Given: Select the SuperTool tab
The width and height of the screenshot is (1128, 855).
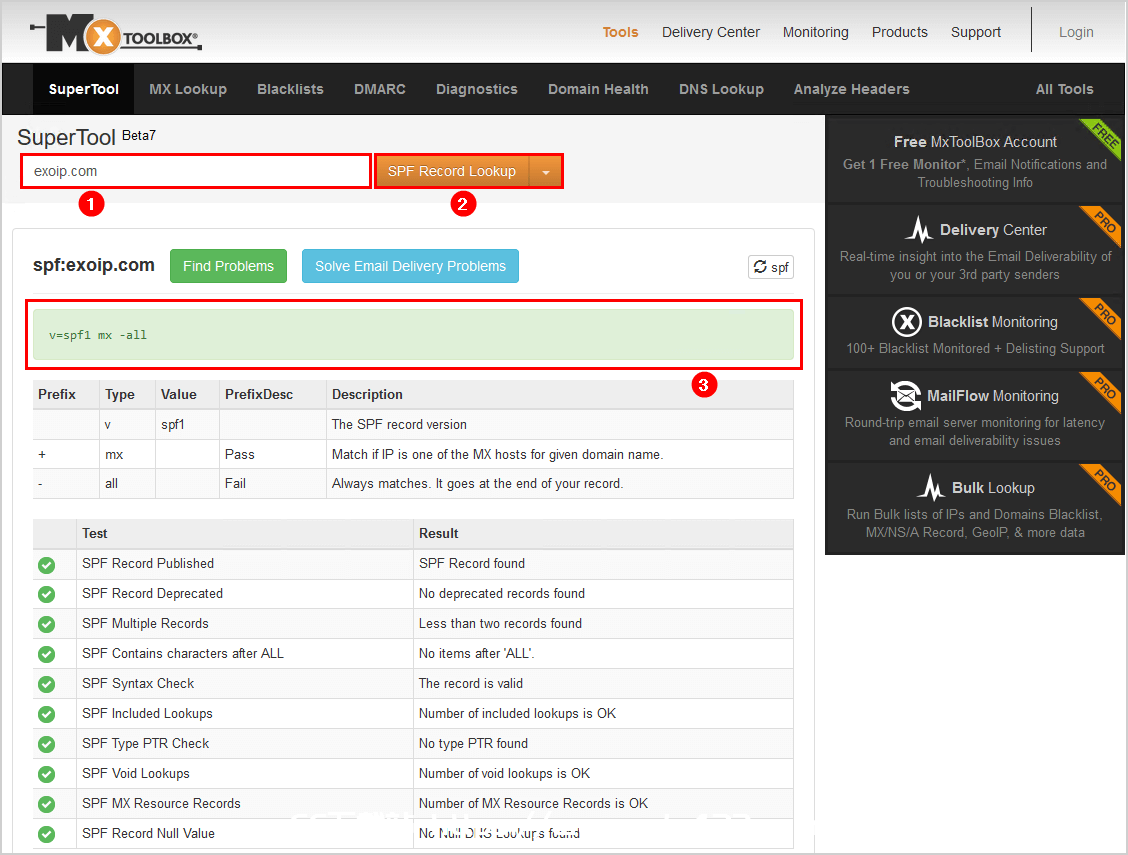Looking at the screenshot, I should [83, 89].
